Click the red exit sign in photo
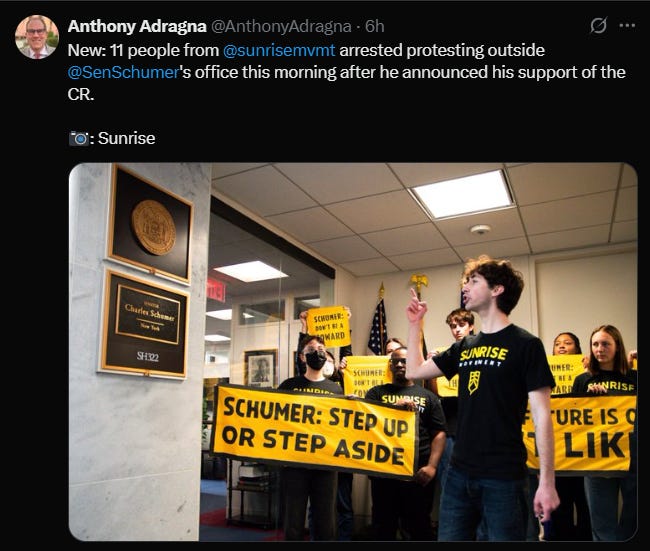 (x=216, y=290)
